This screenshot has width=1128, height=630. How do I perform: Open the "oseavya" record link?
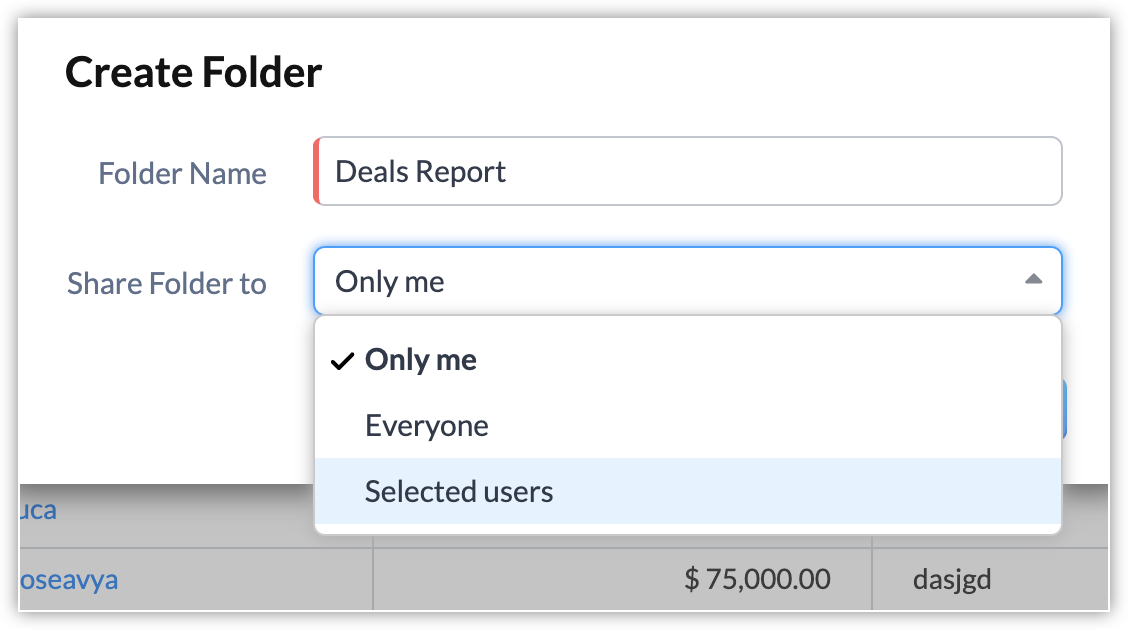click(x=68, y=579)
